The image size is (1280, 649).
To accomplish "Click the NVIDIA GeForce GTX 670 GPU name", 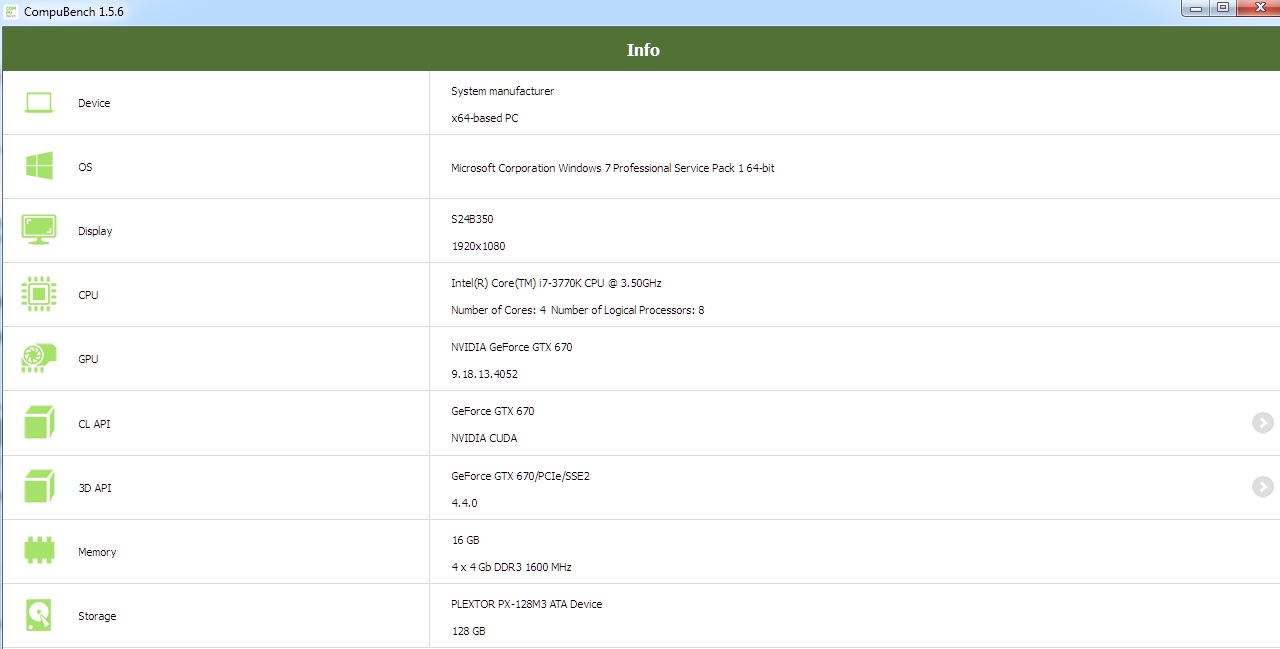I will pyautogui.click(x=511, y=347).
